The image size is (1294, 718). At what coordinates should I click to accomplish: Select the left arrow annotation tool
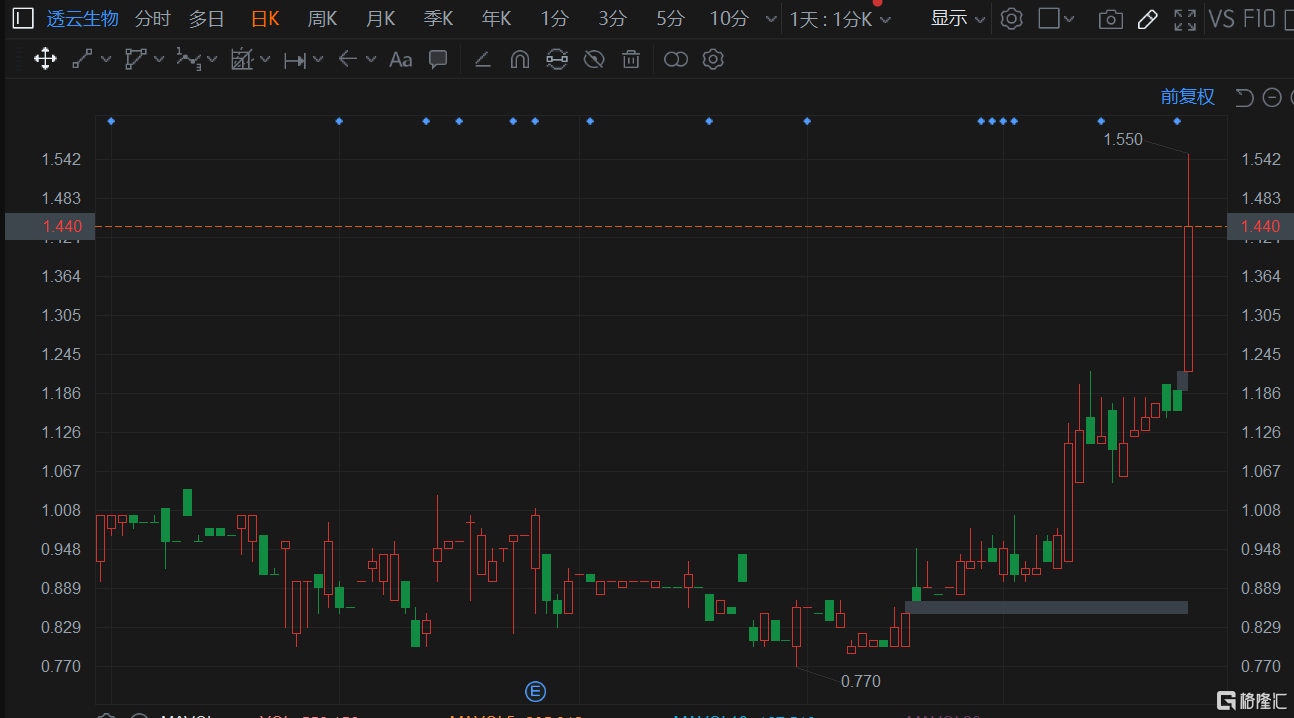tap(347, 59)
